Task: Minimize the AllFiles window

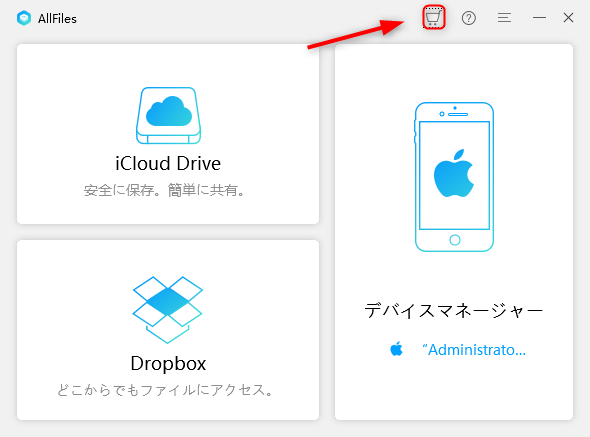Action: (539, 18)
